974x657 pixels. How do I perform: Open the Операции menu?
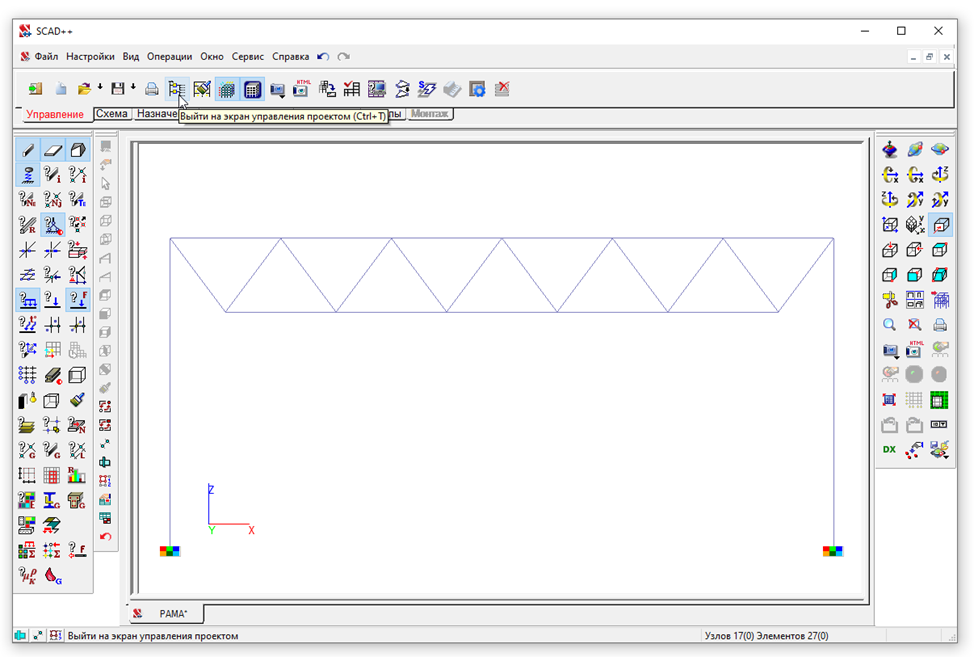pyautogui.click(x=170, y=57)
